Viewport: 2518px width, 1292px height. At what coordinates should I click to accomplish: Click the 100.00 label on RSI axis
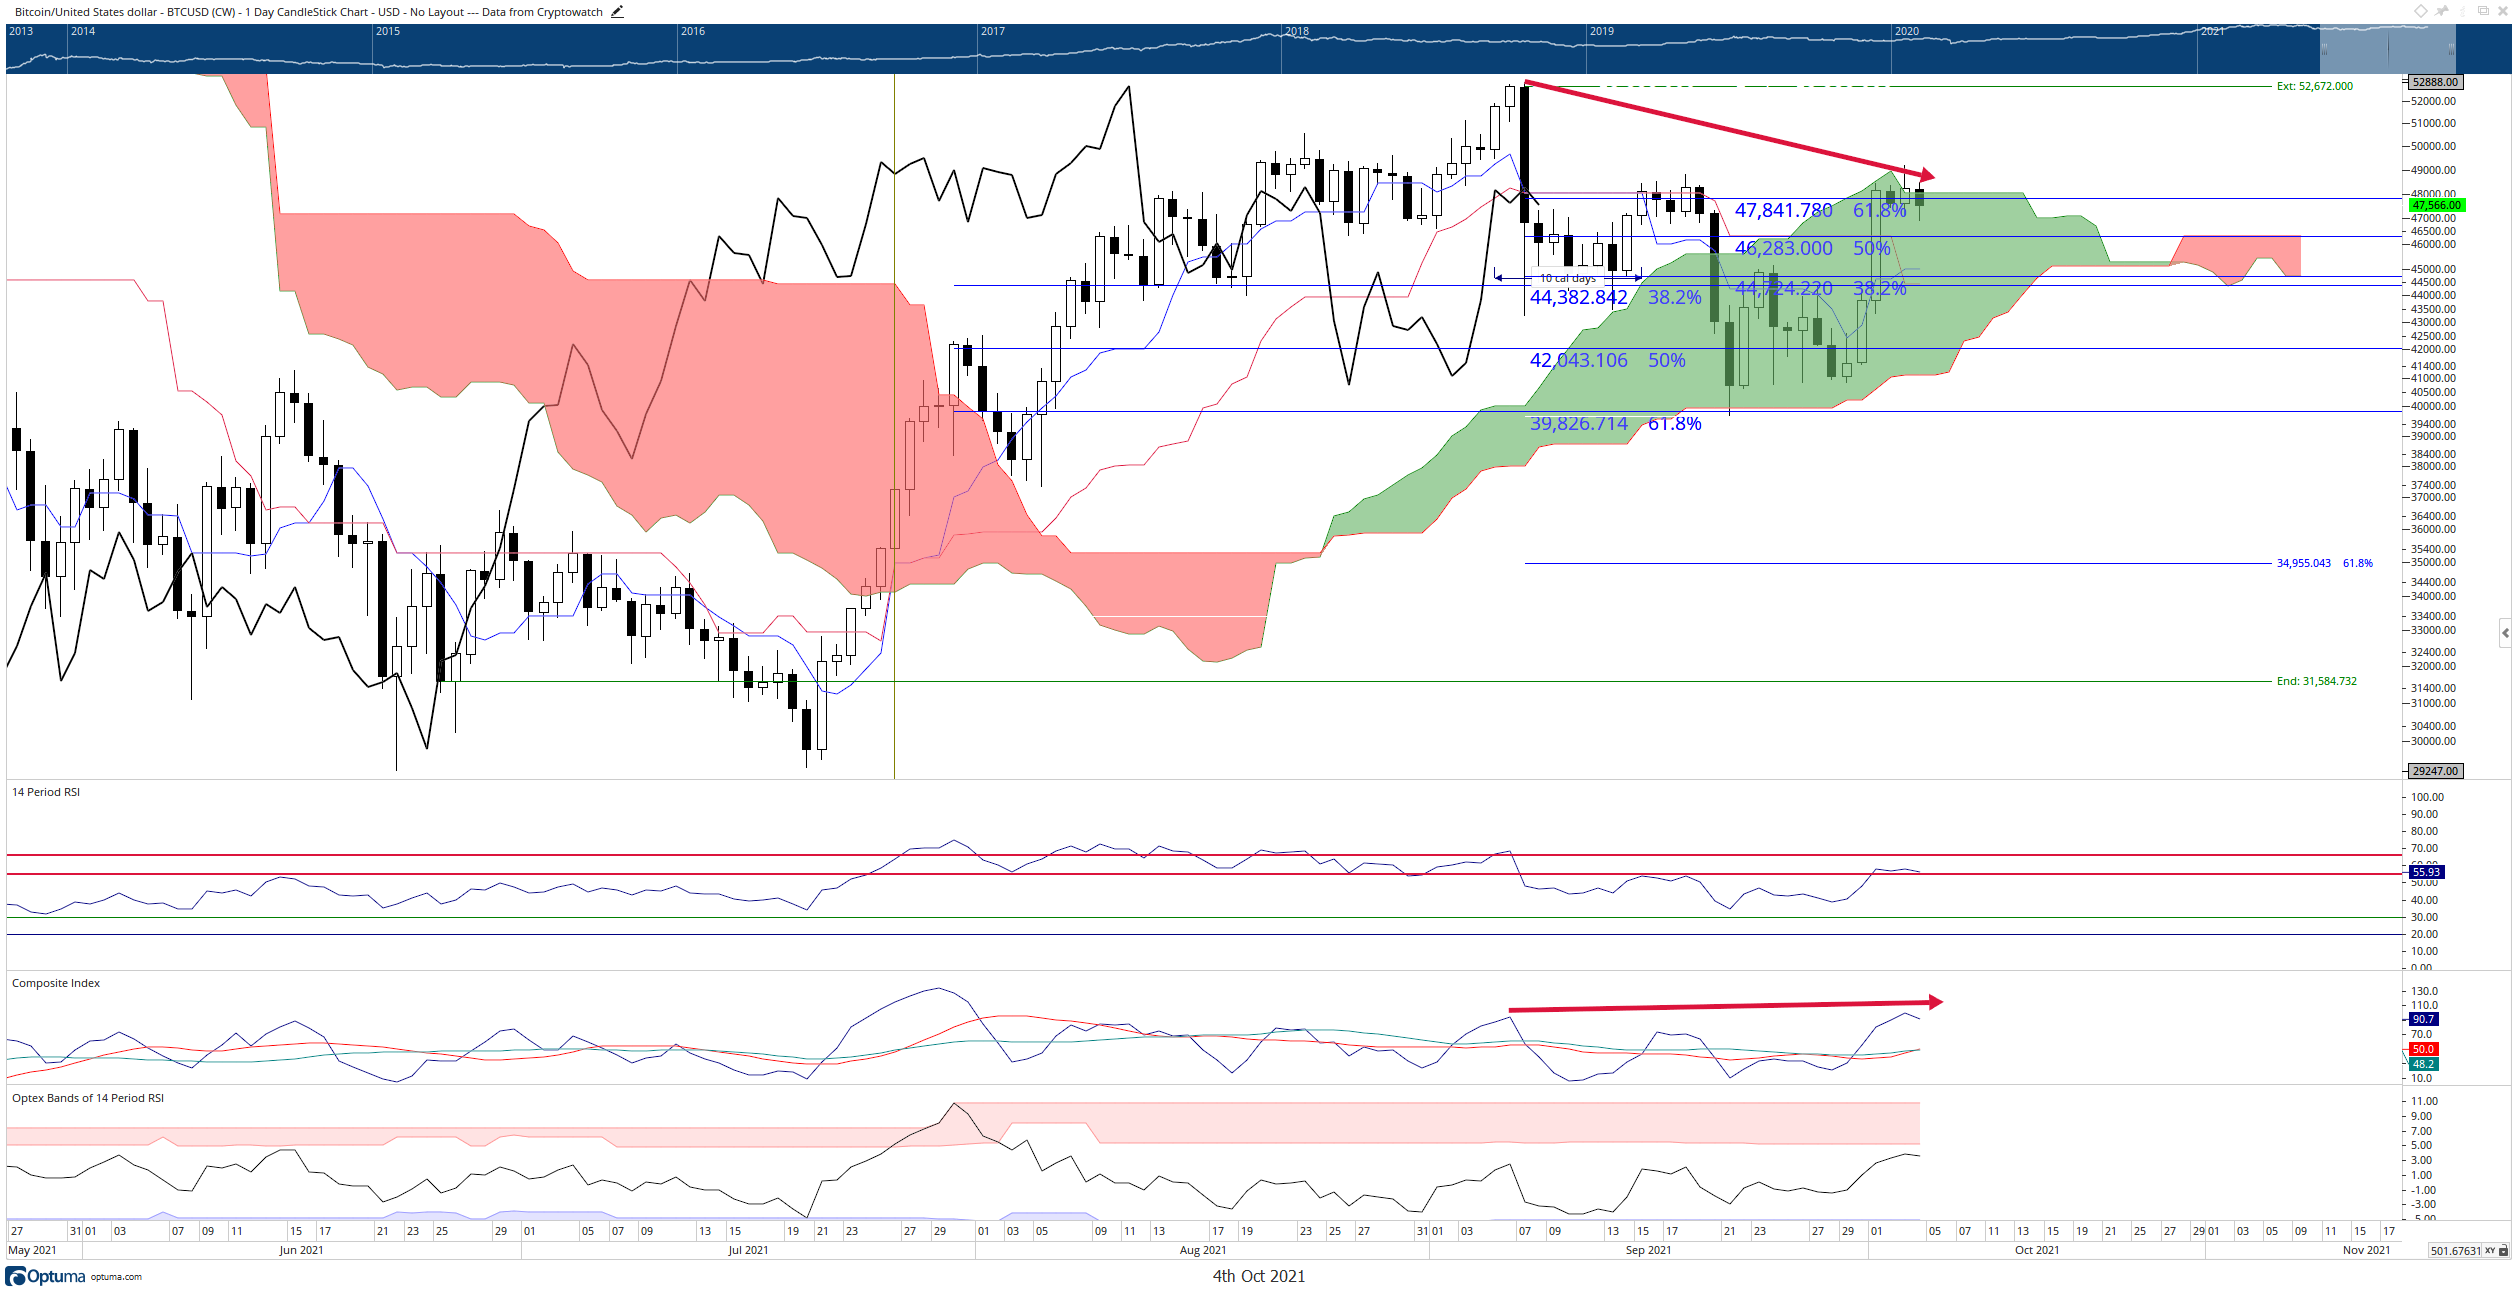[x=2427, y=797]
